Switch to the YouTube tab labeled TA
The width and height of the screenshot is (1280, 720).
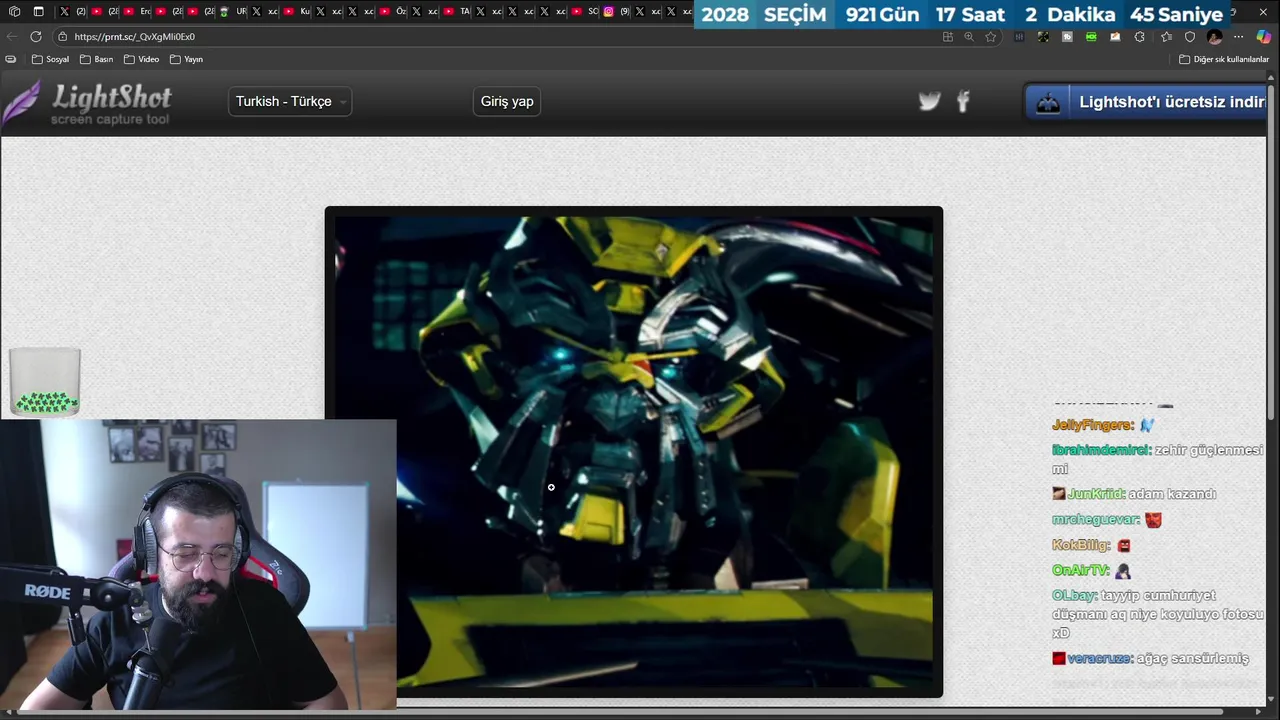pyautogui.click(x=457, y=11)
